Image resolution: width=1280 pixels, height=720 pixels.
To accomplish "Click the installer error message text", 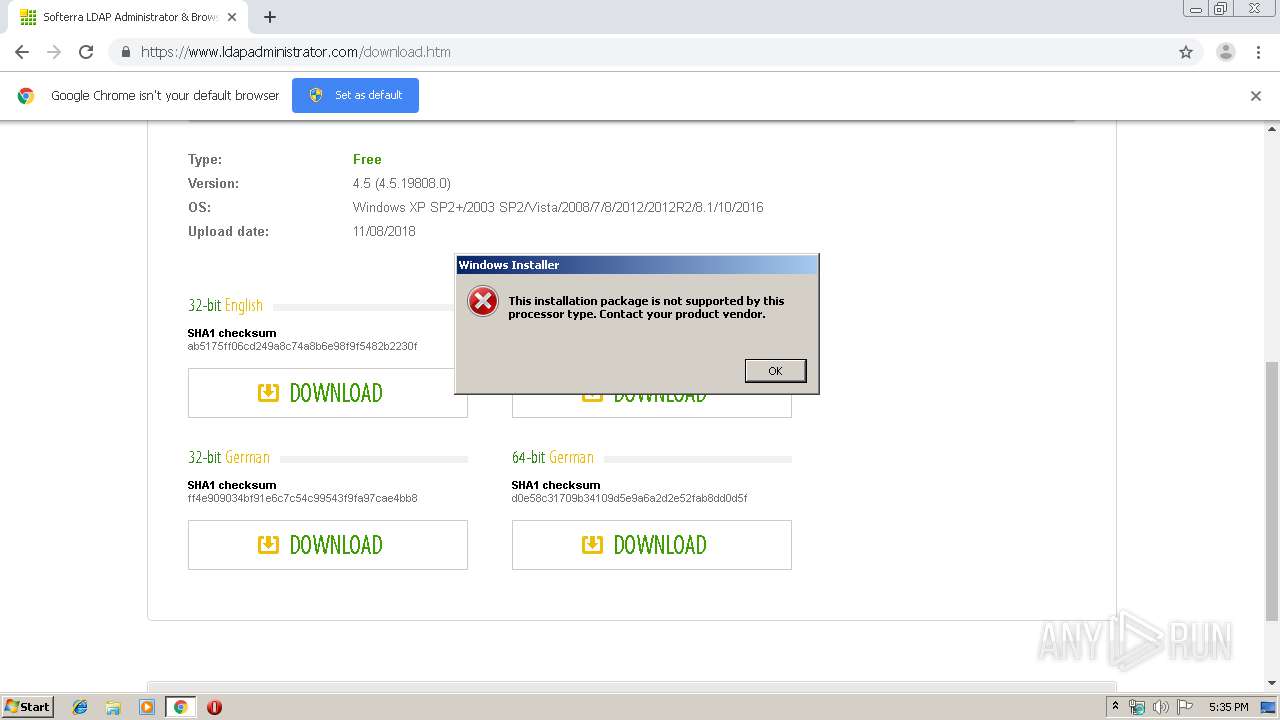I will pos(646,307).
